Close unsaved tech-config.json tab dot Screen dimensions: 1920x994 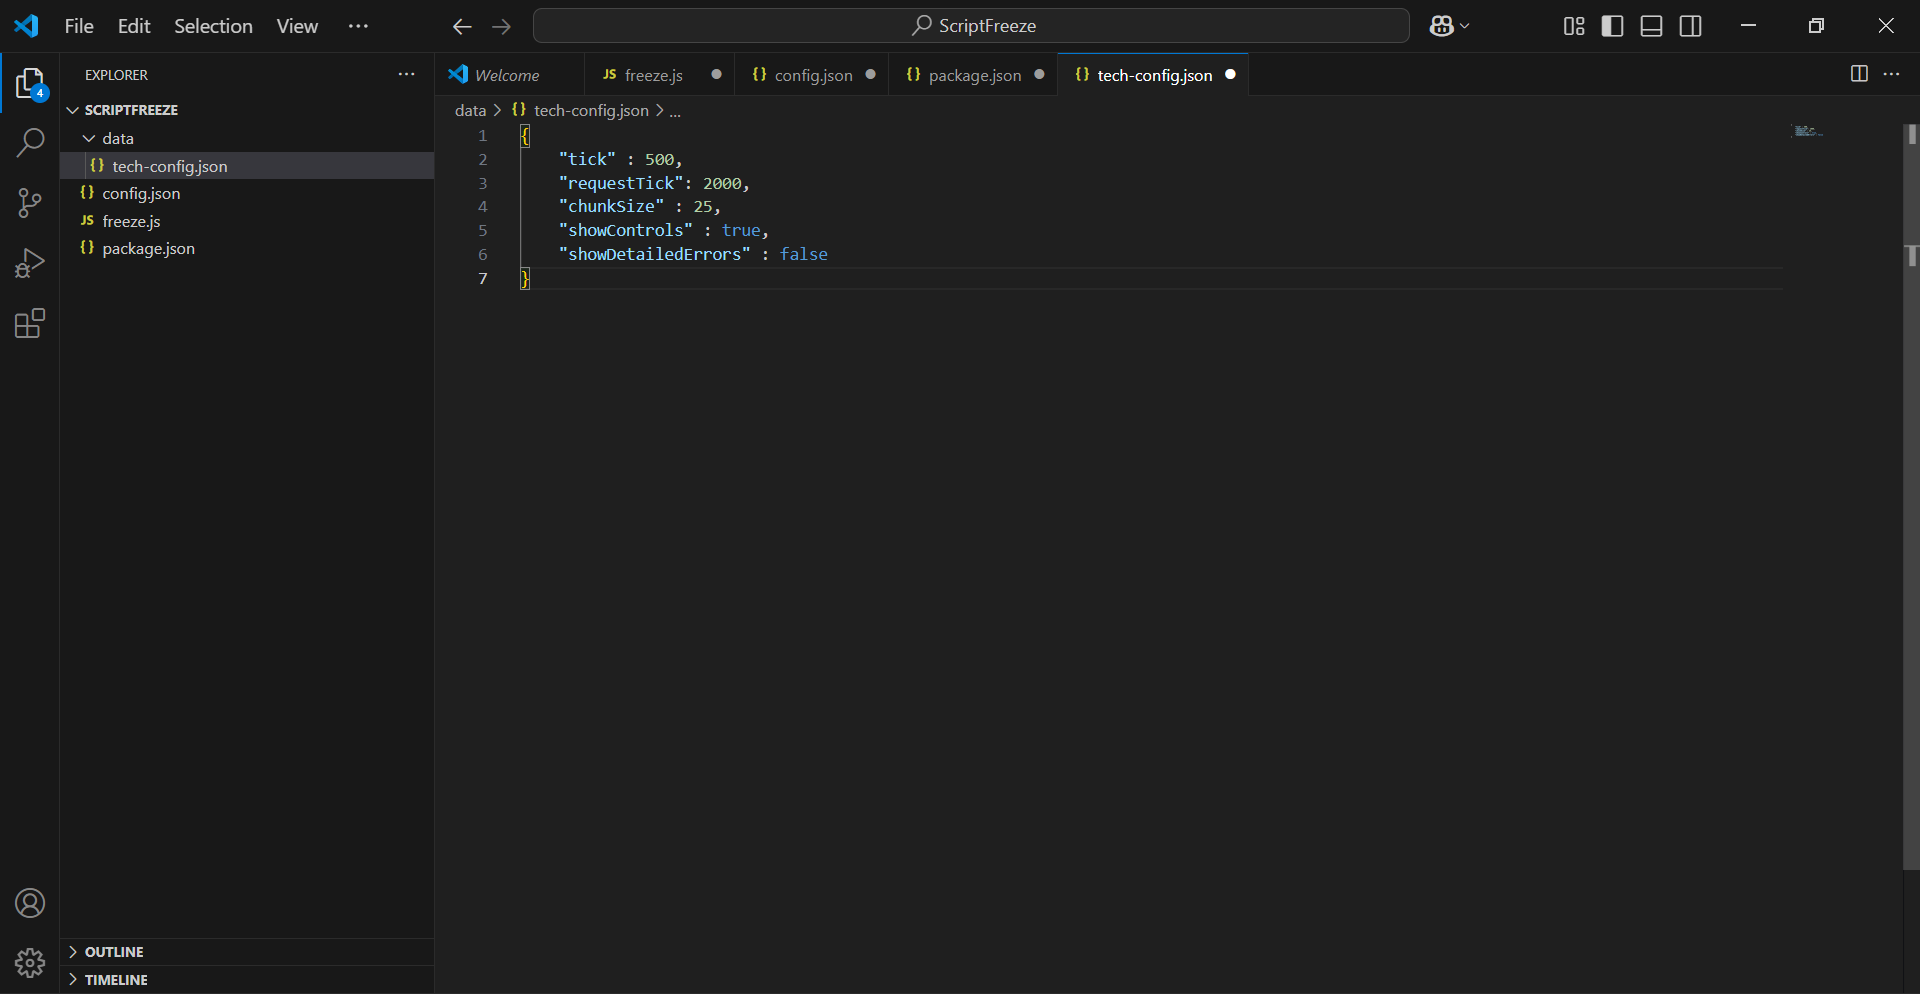(x=1230, y=74)
